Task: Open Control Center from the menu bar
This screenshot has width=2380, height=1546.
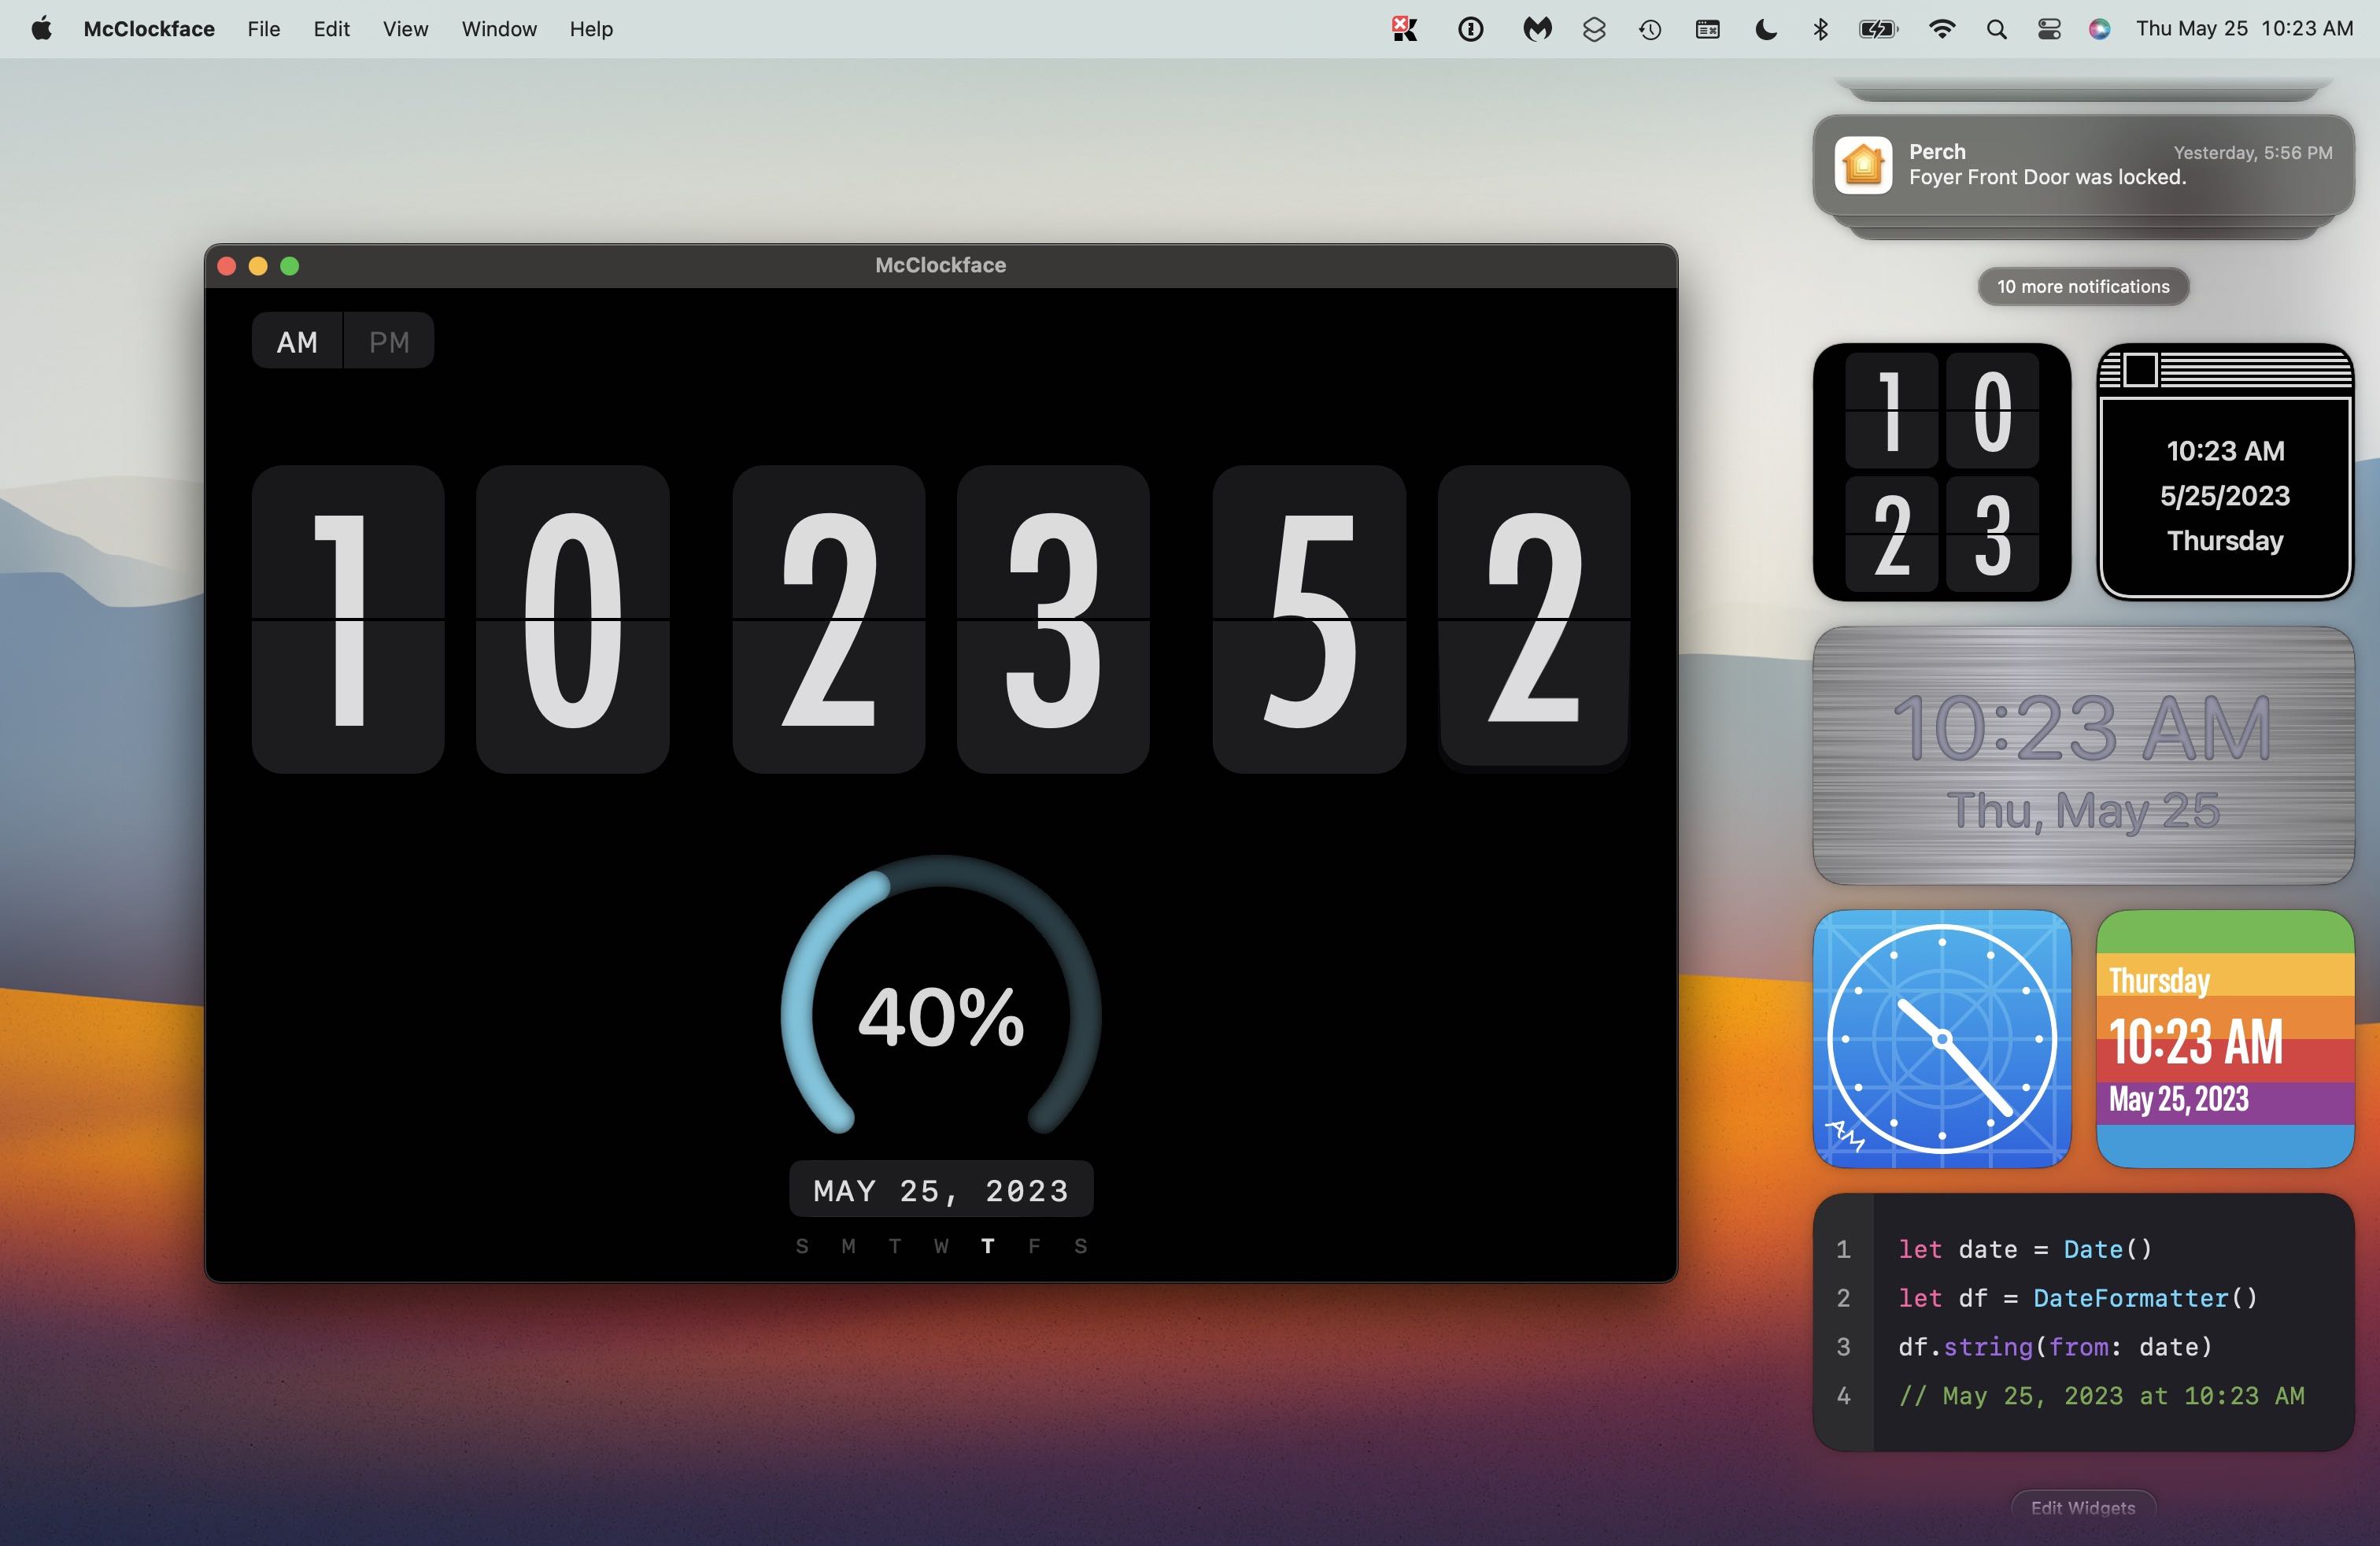Action: pos(2049,29)
